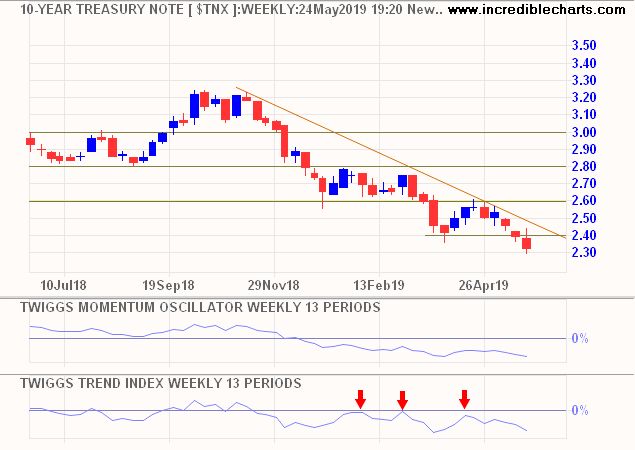Click the 2.80 price axis label
Image resolution: width=635 pixels, height=450 pixels.
(x=584, y=166)
